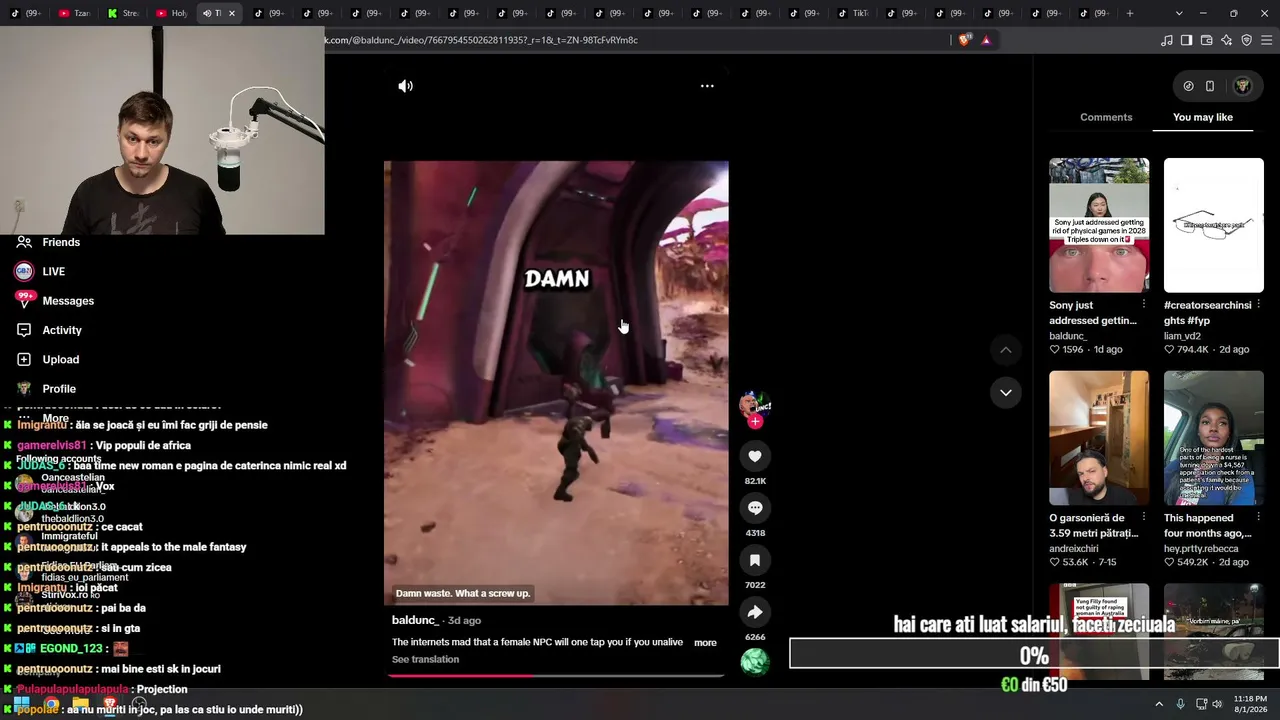Open options for the 'O garsonieră' card
The image size is (1280, 720).
click(x=1144, y=517)
